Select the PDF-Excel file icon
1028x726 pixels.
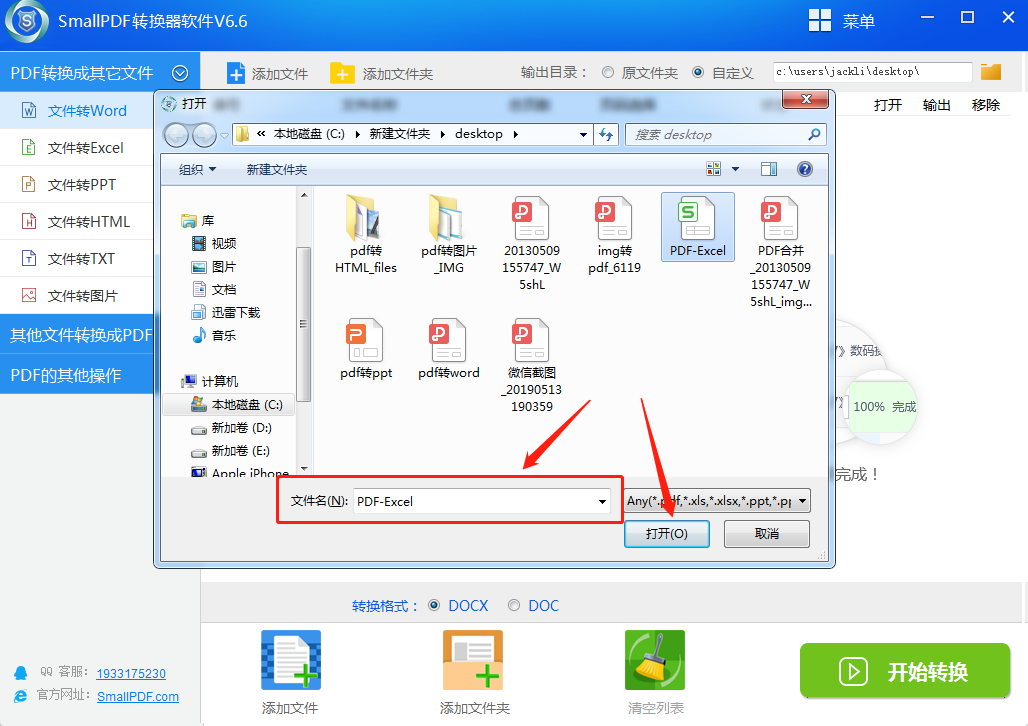697,219
